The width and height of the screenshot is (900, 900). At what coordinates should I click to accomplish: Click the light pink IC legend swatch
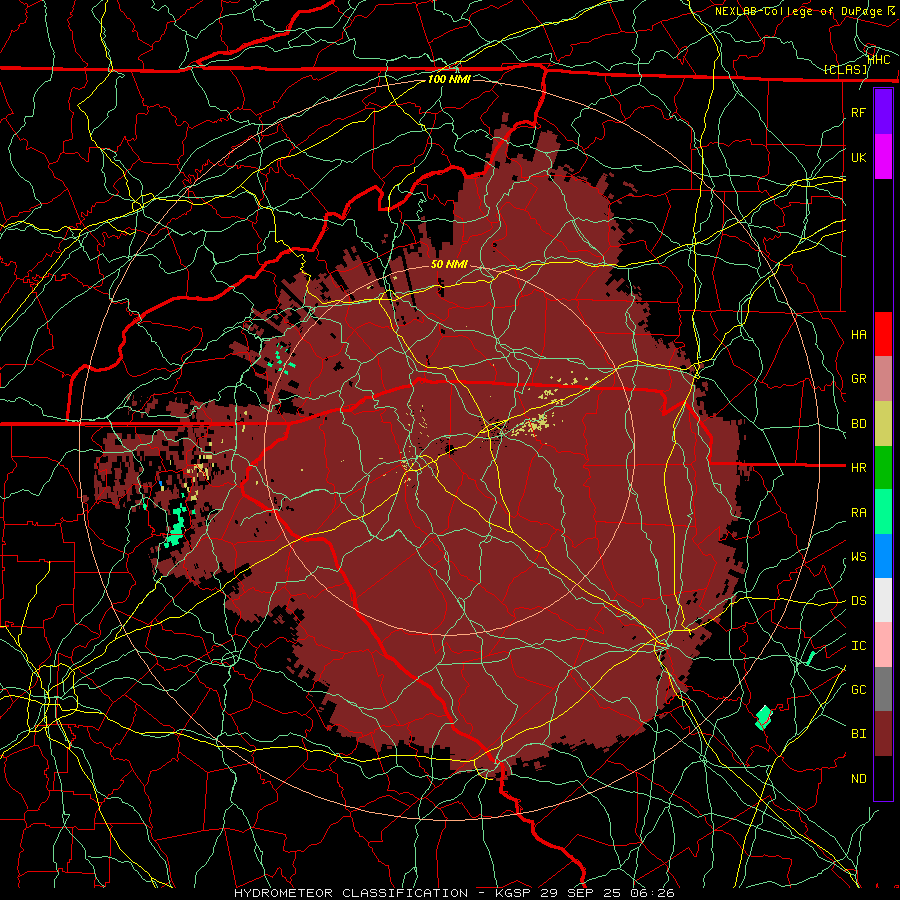tap(883, 645)
